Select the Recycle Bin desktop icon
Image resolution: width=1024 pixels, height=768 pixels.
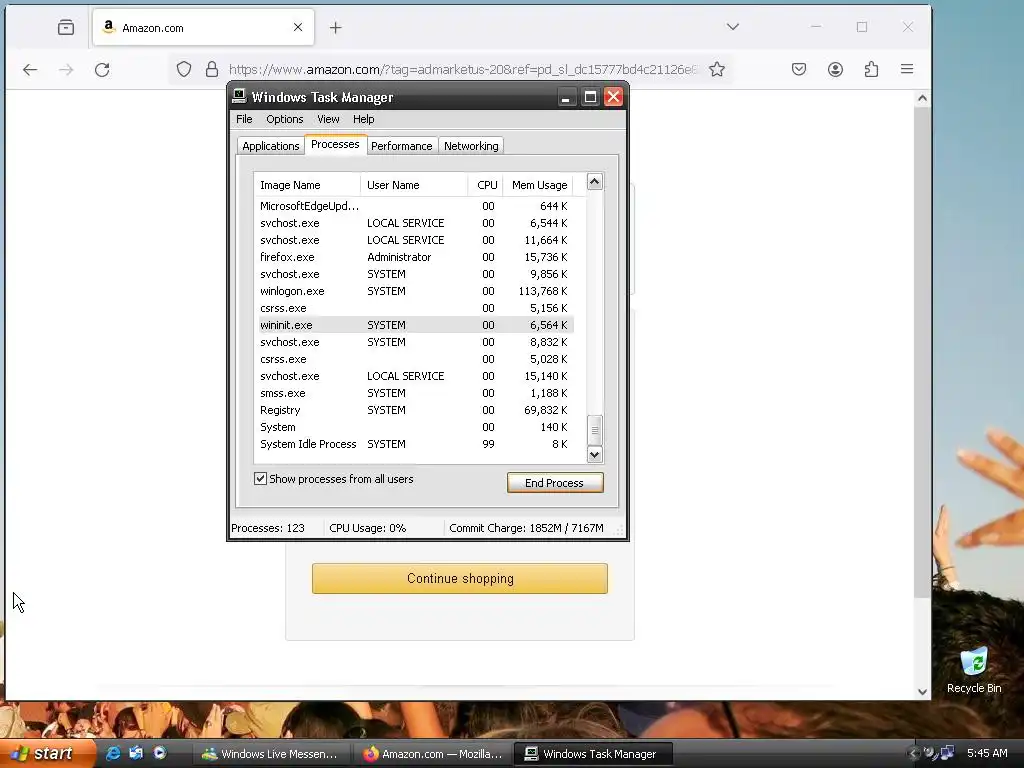click(974, 670)
